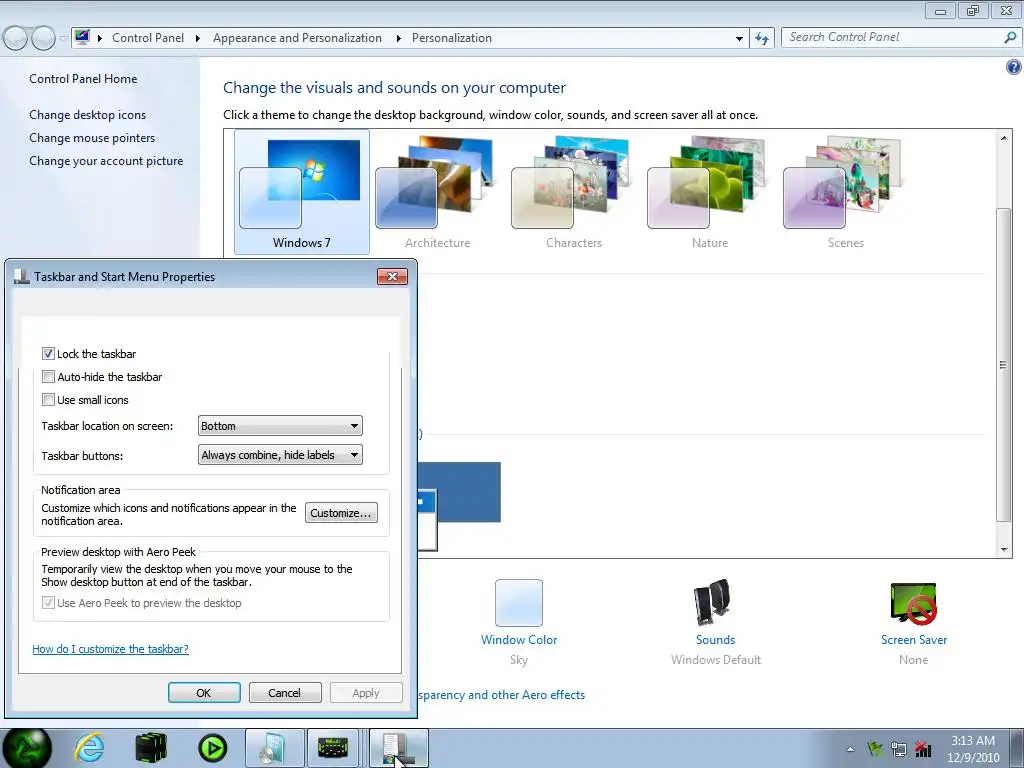Enable Use small icons checkbox
This screenshot has width=1024, height=768.
[48, 399]
